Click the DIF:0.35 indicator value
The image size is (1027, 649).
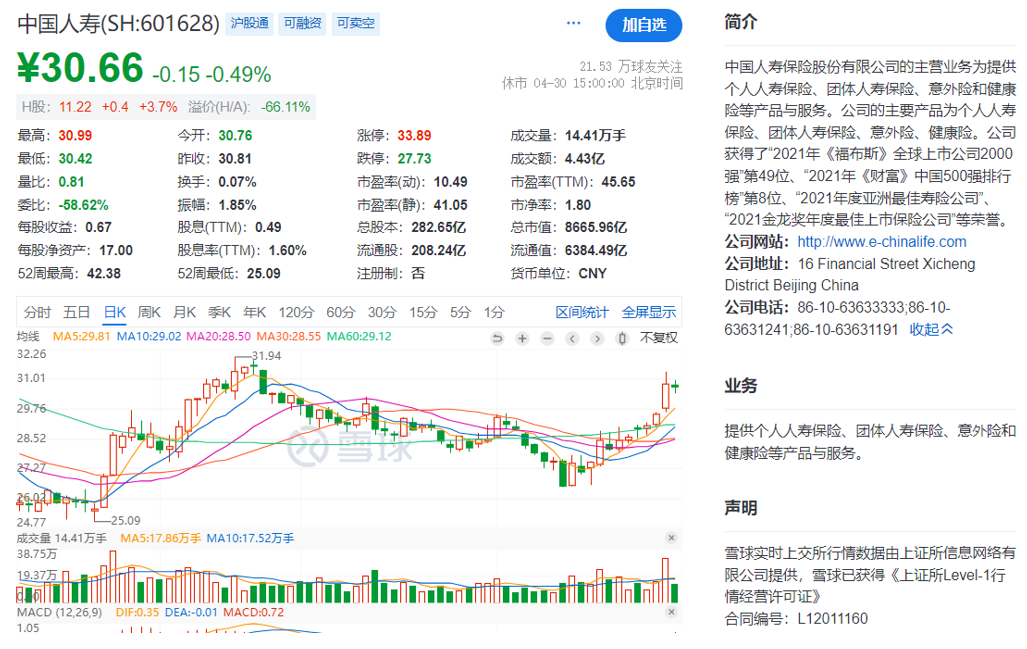coord(138,612)
